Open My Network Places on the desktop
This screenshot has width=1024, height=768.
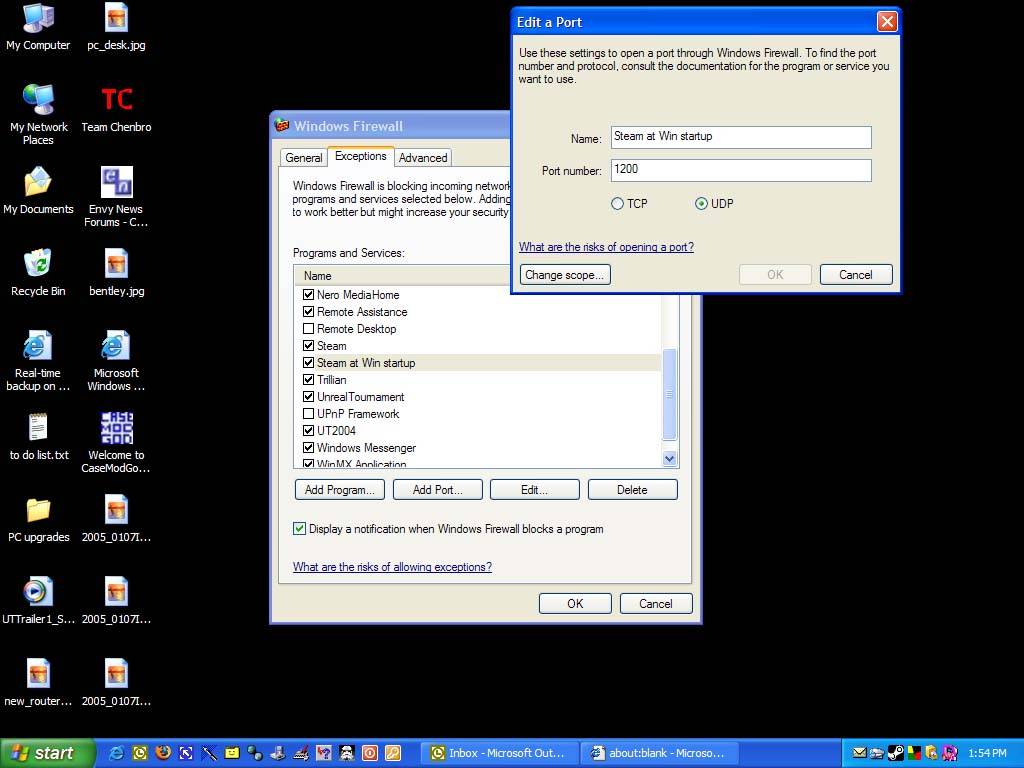coord(38,115)
